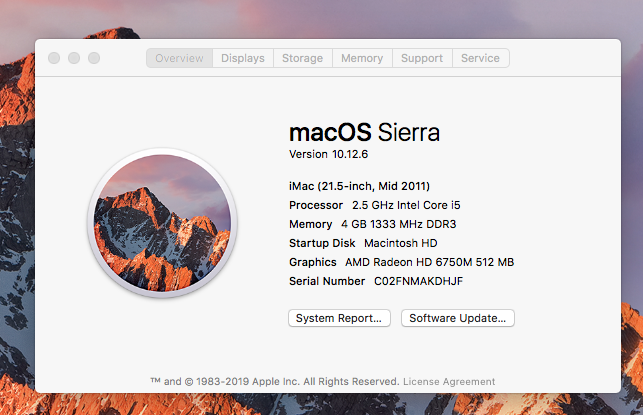Image resolution: width=643 pixels, height=415 pixels.
Task: Switch to the Overview tab
Action: pyautogui.click(x=179, y=58)
